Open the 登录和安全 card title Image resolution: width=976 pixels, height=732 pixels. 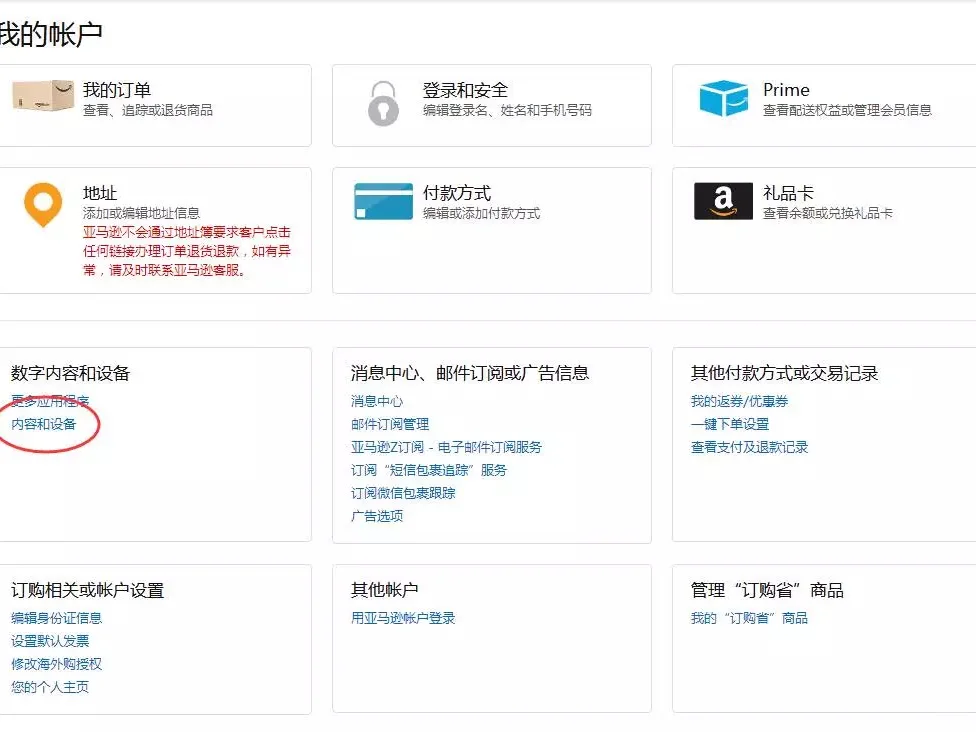(466, 90)
